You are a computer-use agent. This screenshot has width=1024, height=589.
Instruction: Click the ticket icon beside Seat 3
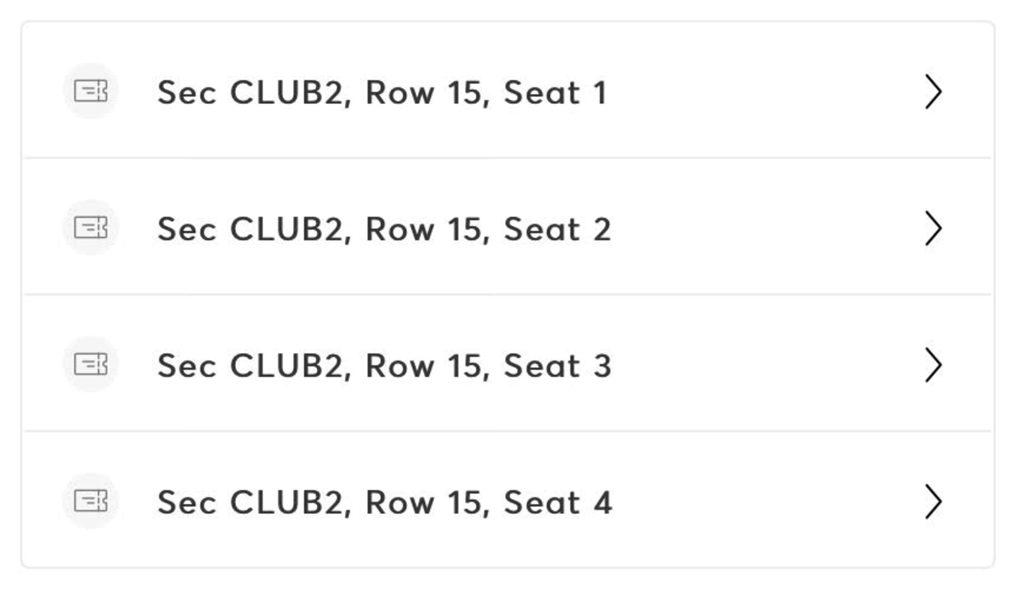[91, 364]
